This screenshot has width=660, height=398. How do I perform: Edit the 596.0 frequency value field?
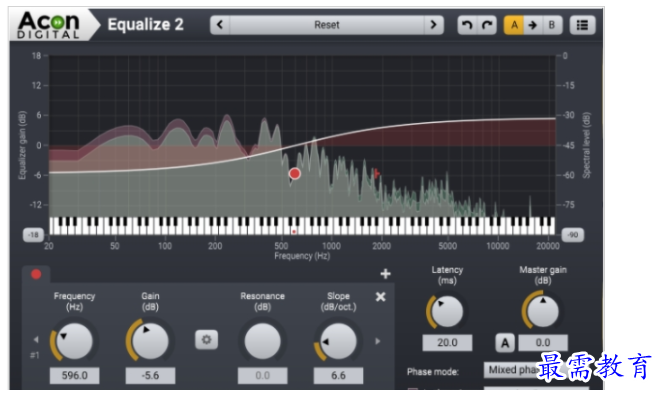75,375
